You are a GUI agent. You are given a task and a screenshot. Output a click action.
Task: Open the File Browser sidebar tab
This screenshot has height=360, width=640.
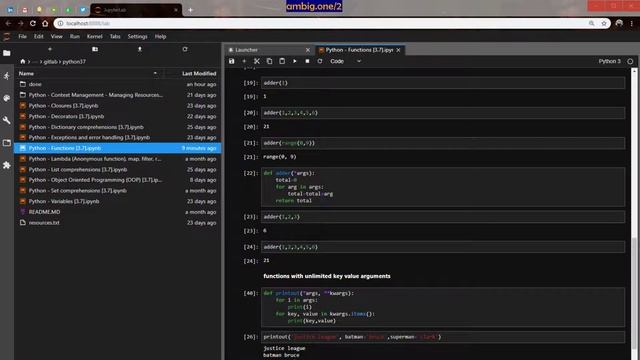pyautogui.click(x=7, y=53)
